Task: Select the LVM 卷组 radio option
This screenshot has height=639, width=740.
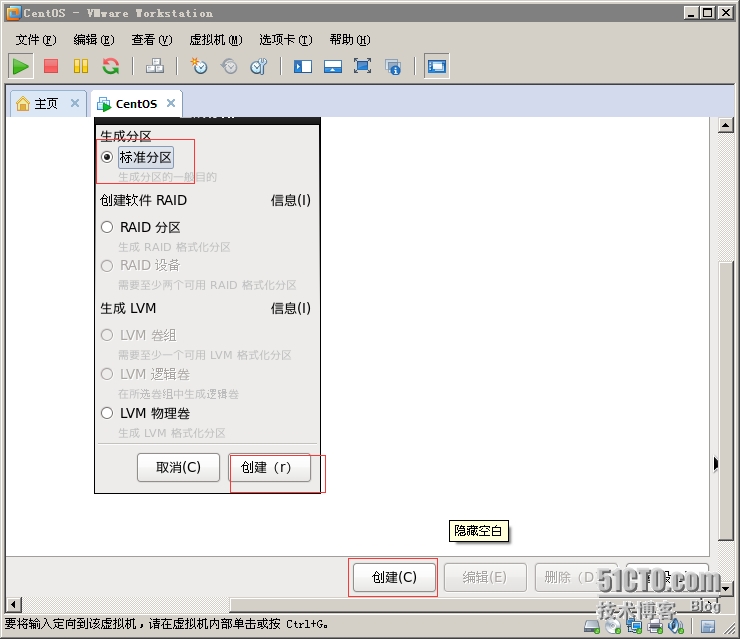Action: [107, 335]
